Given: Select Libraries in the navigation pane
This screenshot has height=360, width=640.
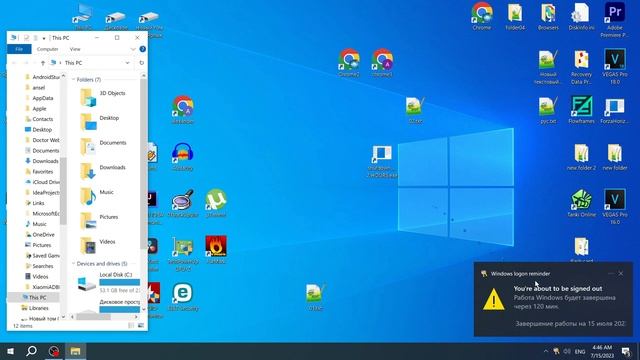Looking at the screenshot, I should (x=35, y=308).
